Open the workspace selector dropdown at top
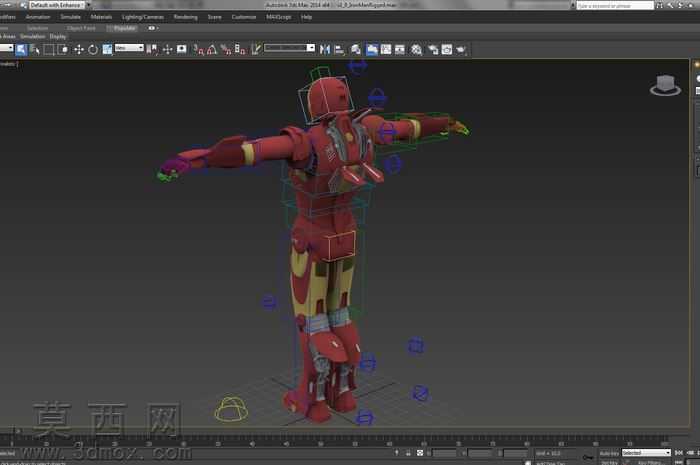700x465 pixels. (x=57, y=5)
